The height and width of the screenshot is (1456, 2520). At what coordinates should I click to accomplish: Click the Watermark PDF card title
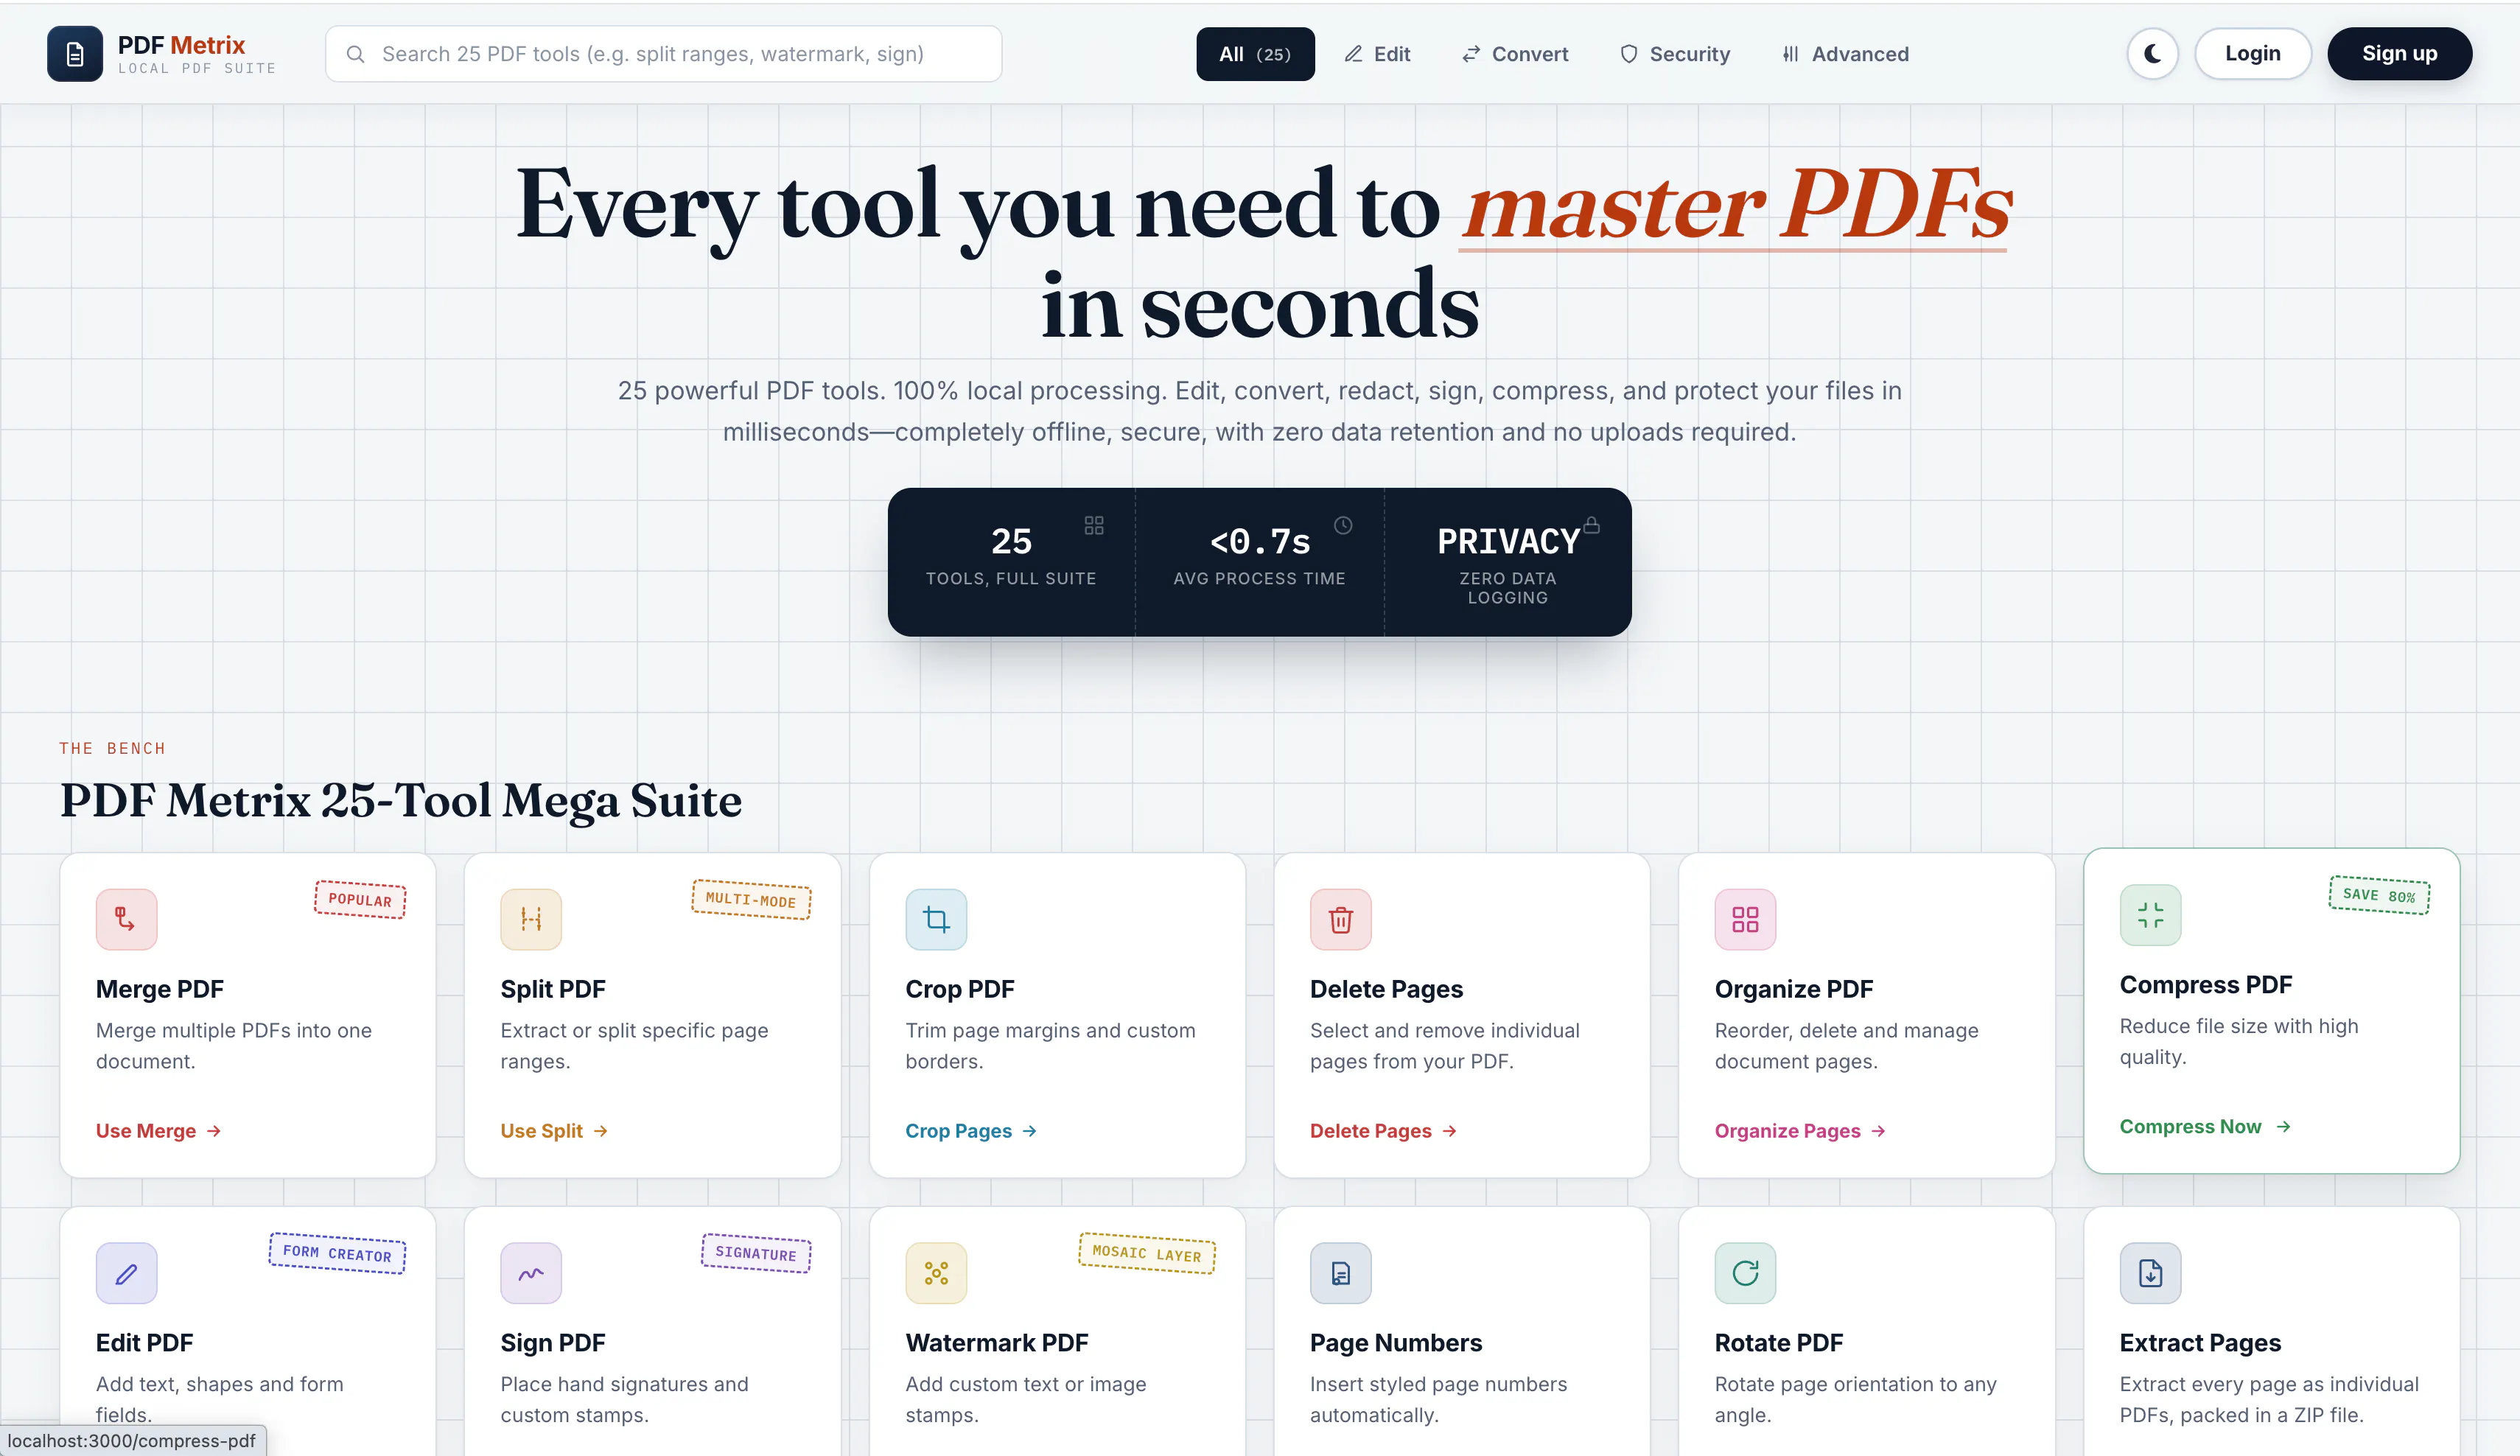pyautogui.click(x=997, y=1343)
